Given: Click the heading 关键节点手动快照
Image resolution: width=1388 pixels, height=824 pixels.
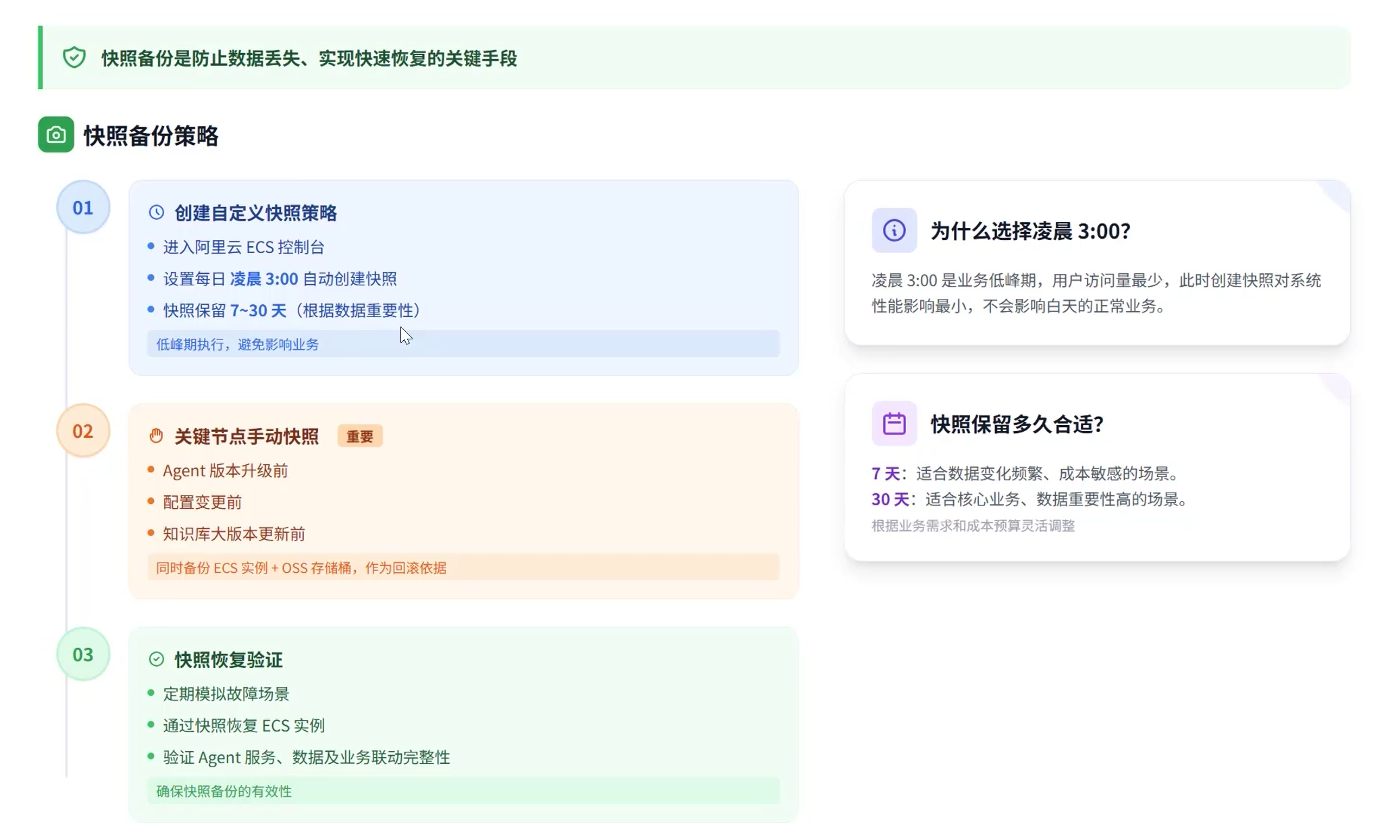Looking at the screenshot, I should coord(247,436).
